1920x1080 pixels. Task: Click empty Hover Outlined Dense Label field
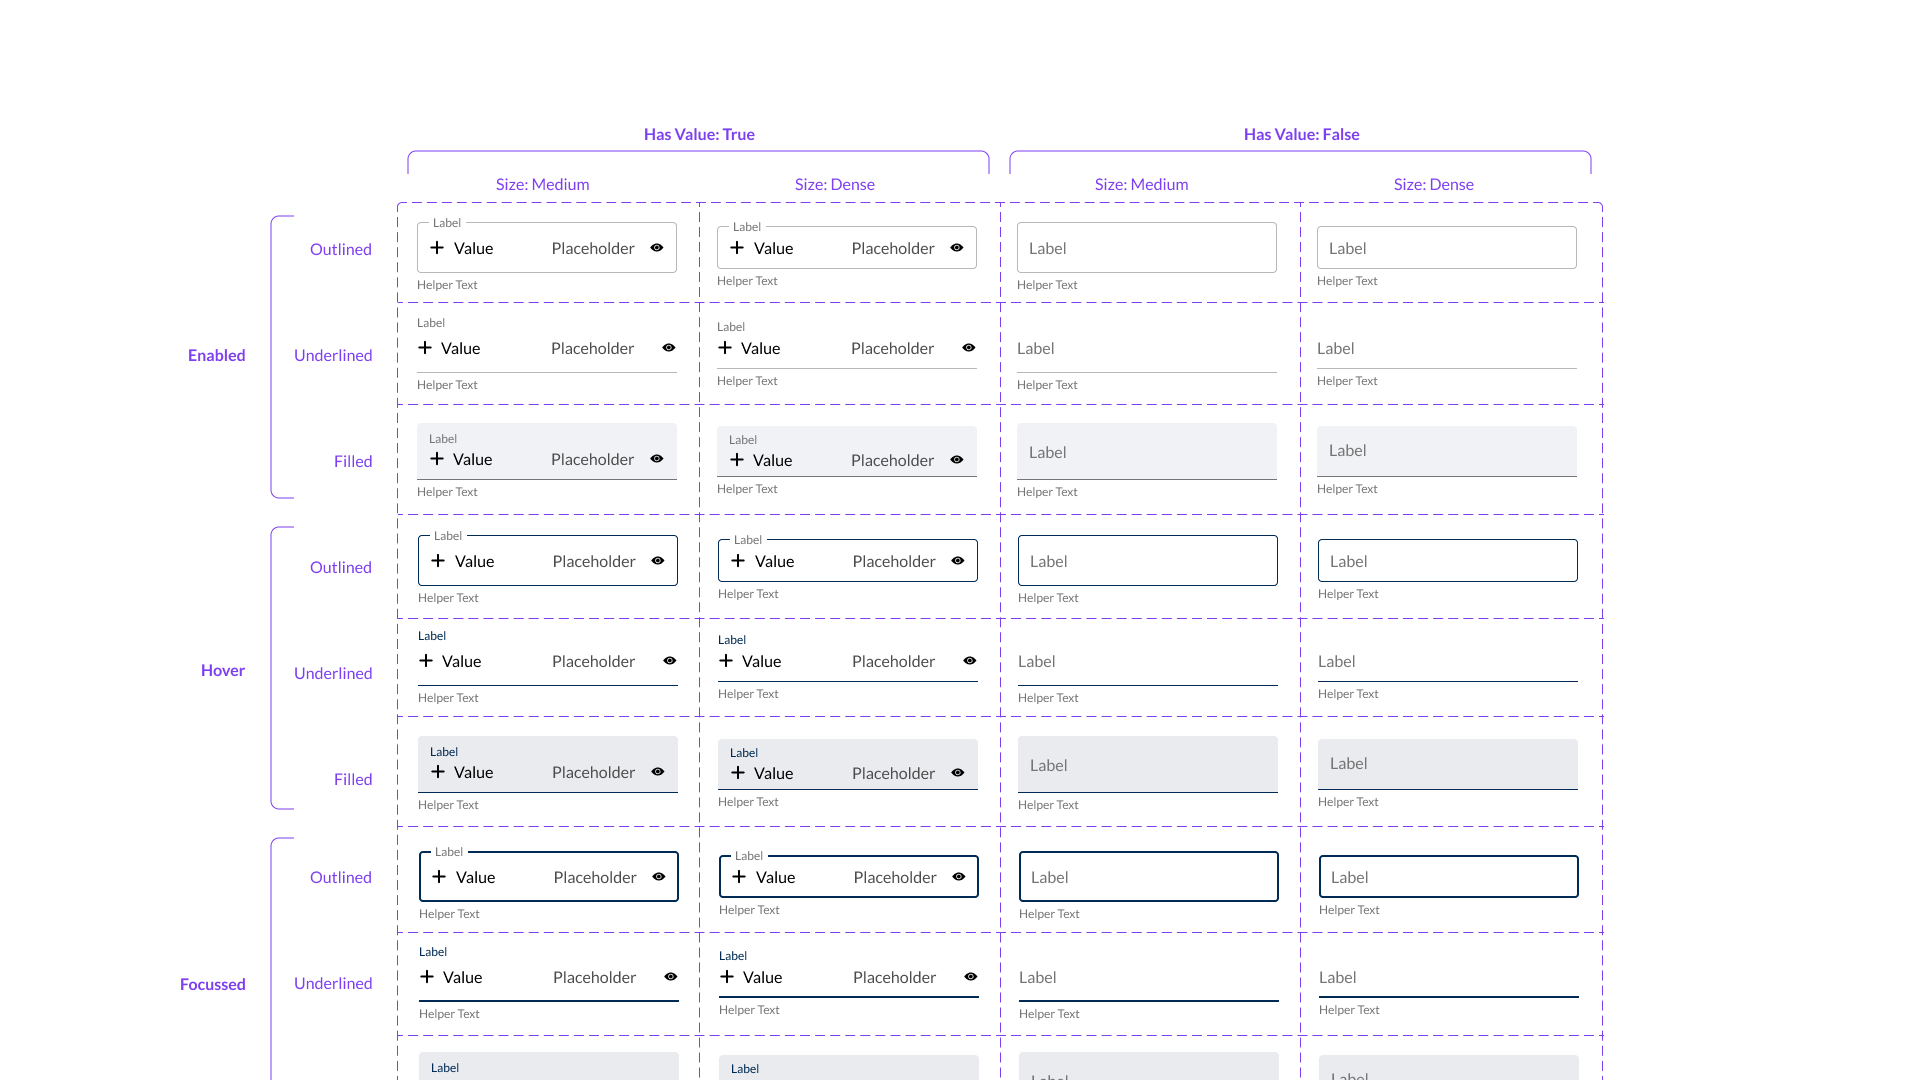click(x=1447, y=561)
